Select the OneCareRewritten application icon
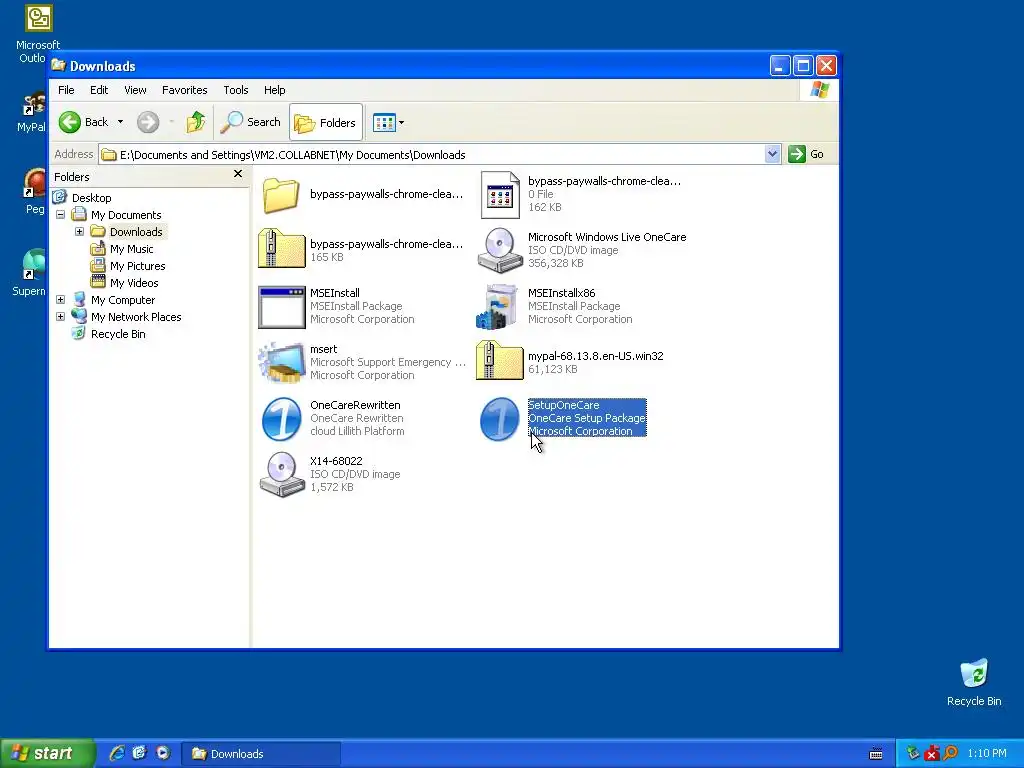This screenshot has height=768, width=1024. [x=281, y=419]
